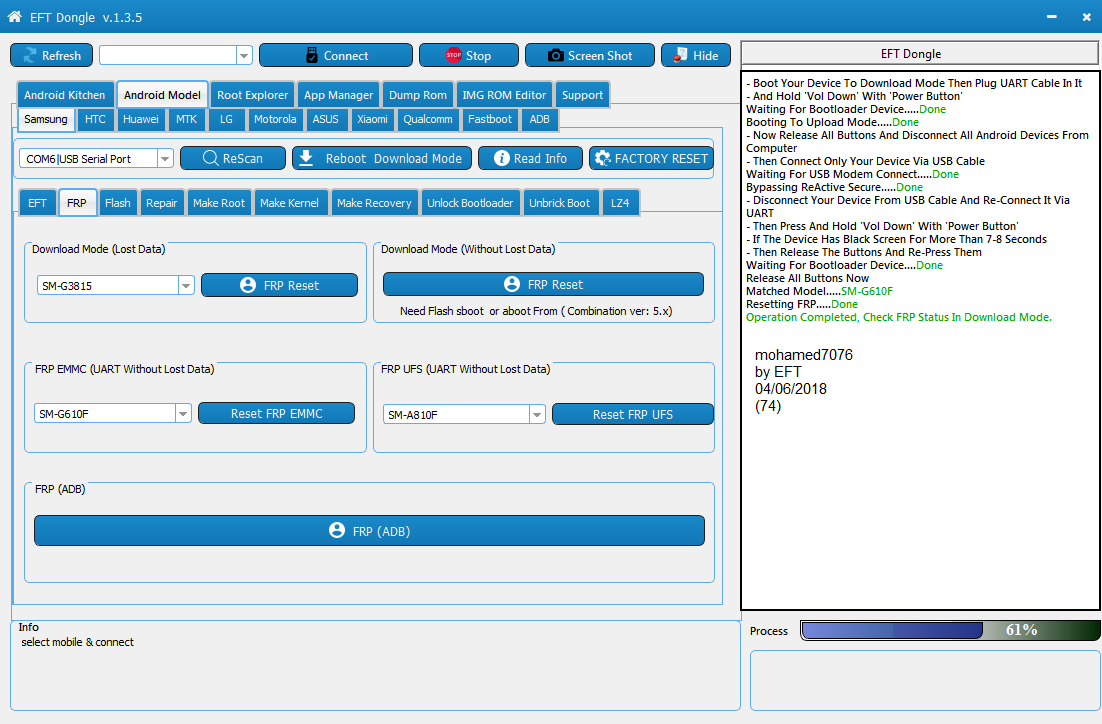Select the MTK brand tab
The width and height of the screenshot is (1102, 724).
point(186,119)
